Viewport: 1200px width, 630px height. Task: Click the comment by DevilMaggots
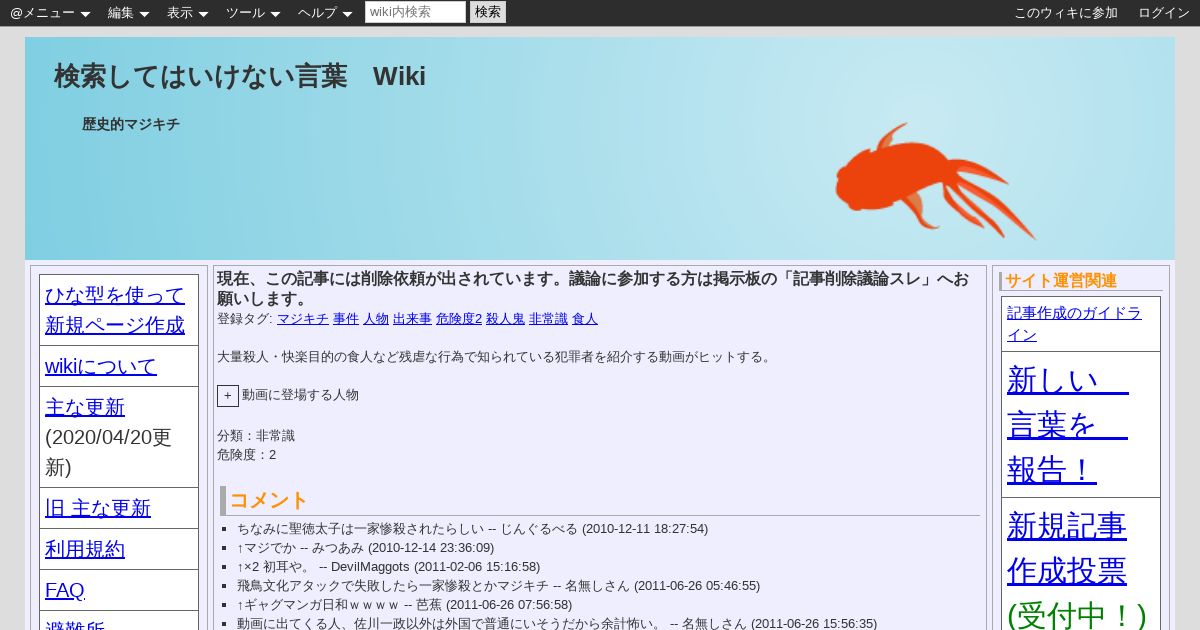coord(388,567)
